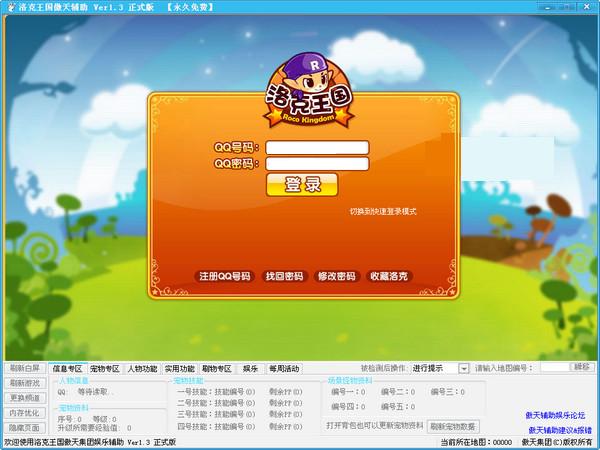Viewport: 600px width, 450px height.
Task: Click the QQ密码 password field
Action: coord(317,164)
